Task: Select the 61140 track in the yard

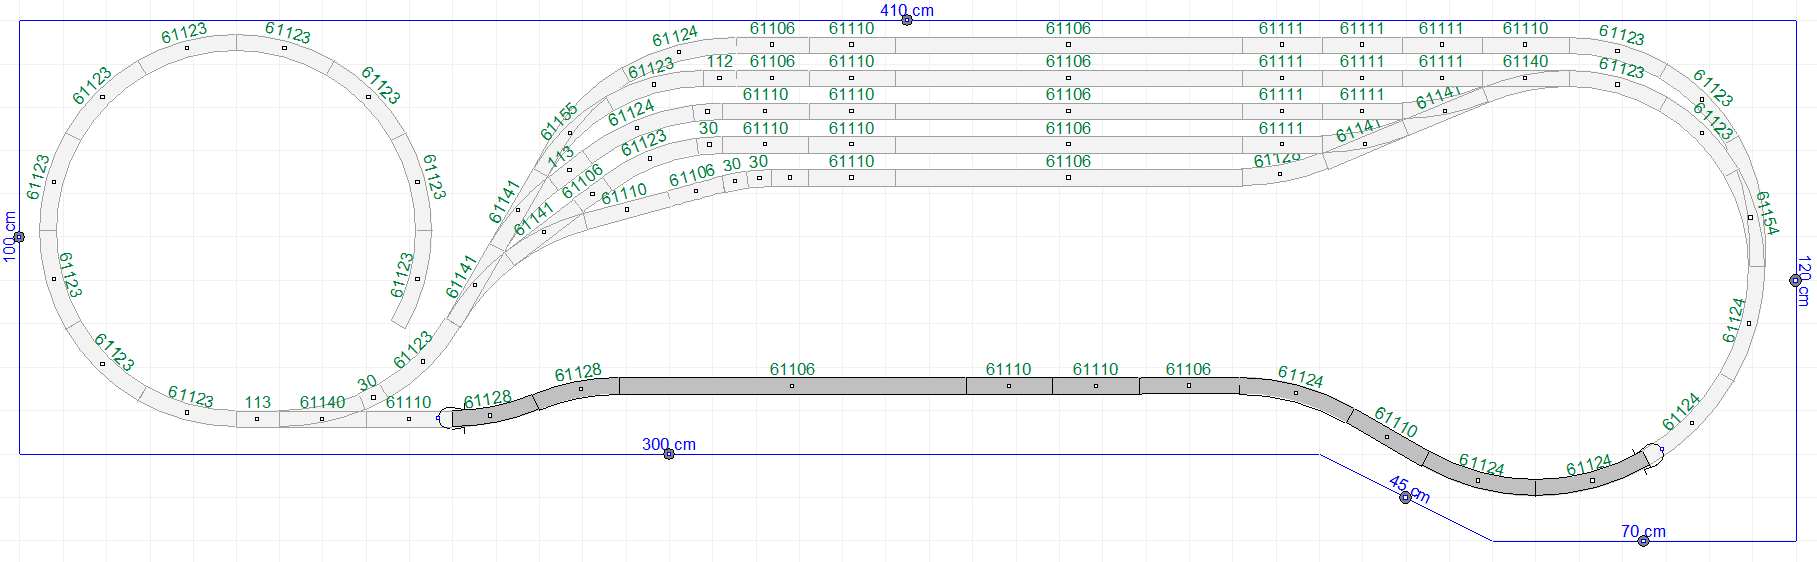Action: (x=1524, y=78)
